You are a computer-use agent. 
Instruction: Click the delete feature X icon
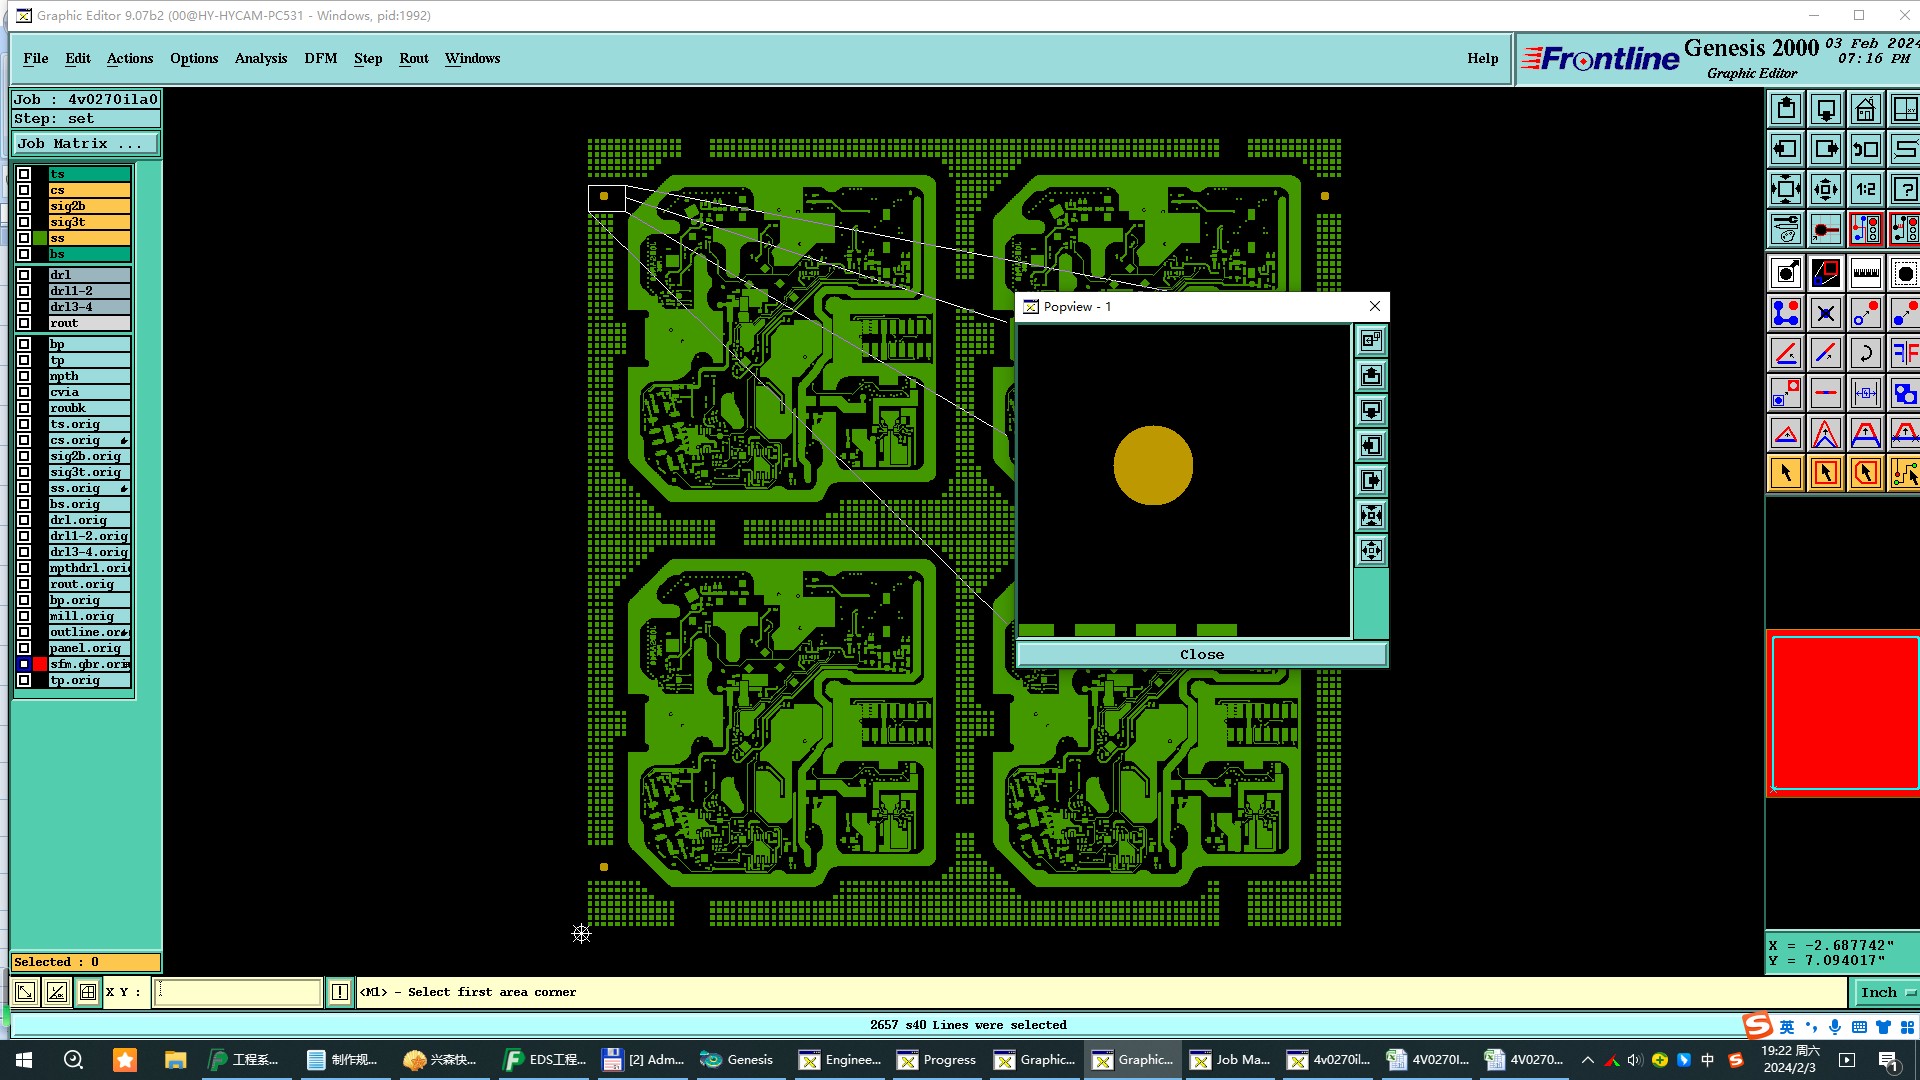pos(1825,313)
